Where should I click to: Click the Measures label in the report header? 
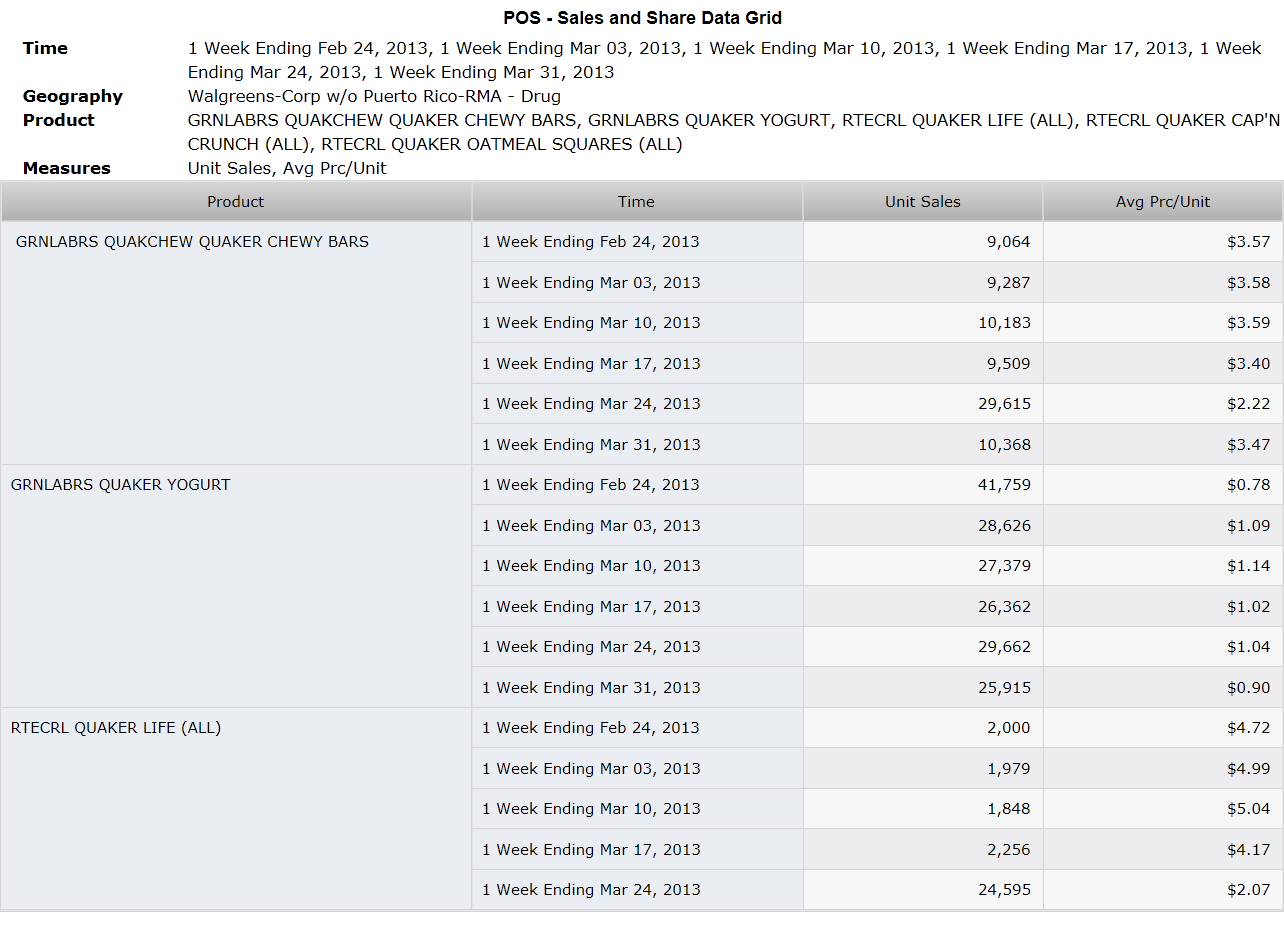(x=67, y=168)
